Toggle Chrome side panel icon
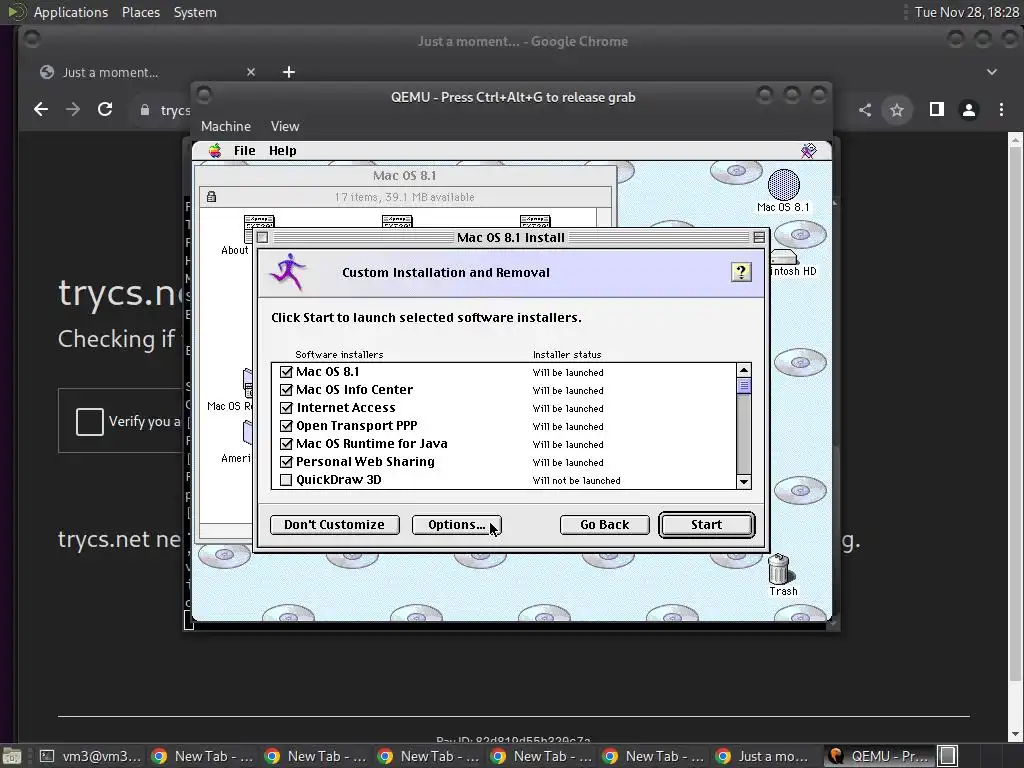This screenshot has height=768, width=1024. (x=936, y=110)
